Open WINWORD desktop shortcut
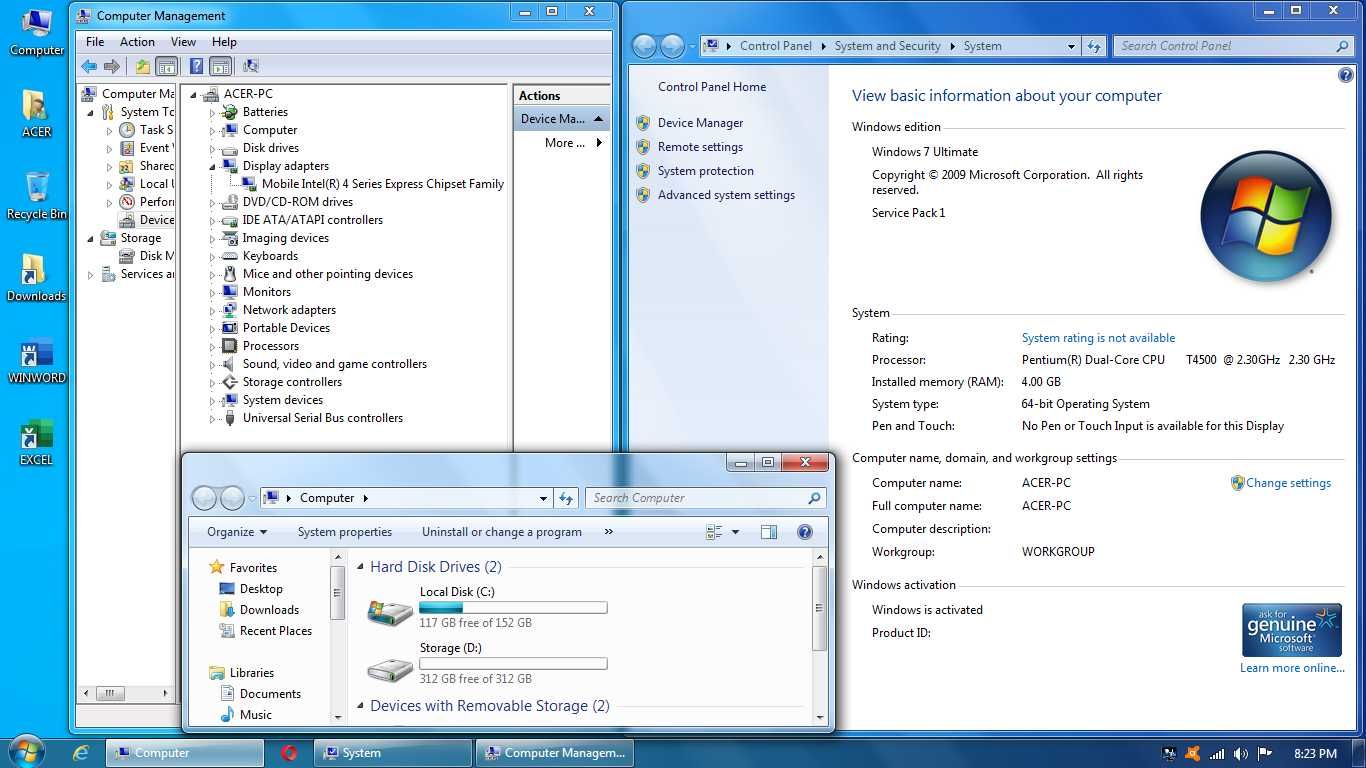Image resolution: width=1366 pixels, height=768 pixels. (x=37, y=362)
